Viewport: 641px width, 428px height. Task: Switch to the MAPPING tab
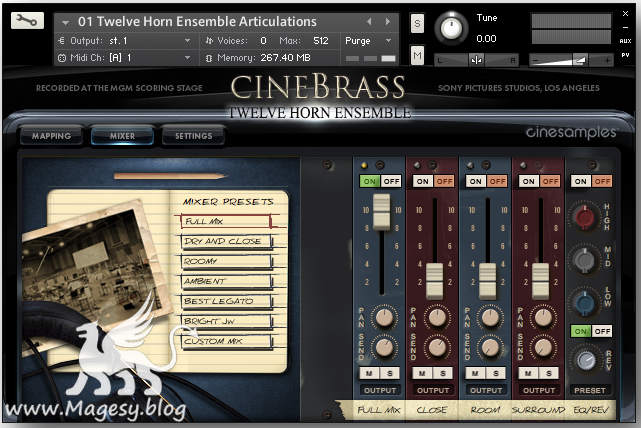pyautogui.click(x=52, y=136)
